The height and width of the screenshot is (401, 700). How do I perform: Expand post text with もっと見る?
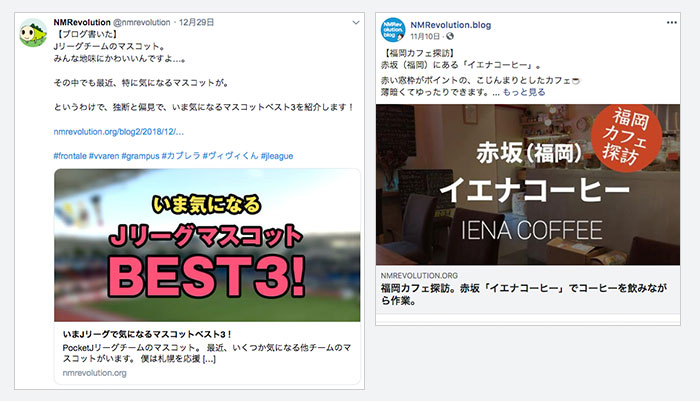[524, 92]
